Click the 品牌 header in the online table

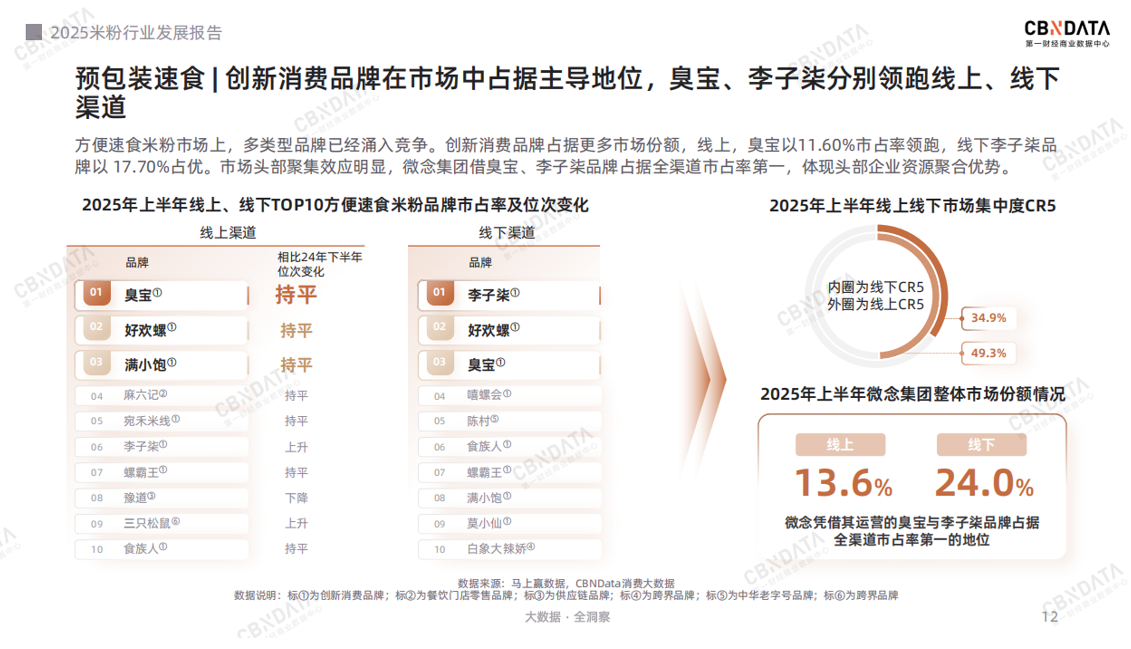pyautogui.click(x=137, y=262)
